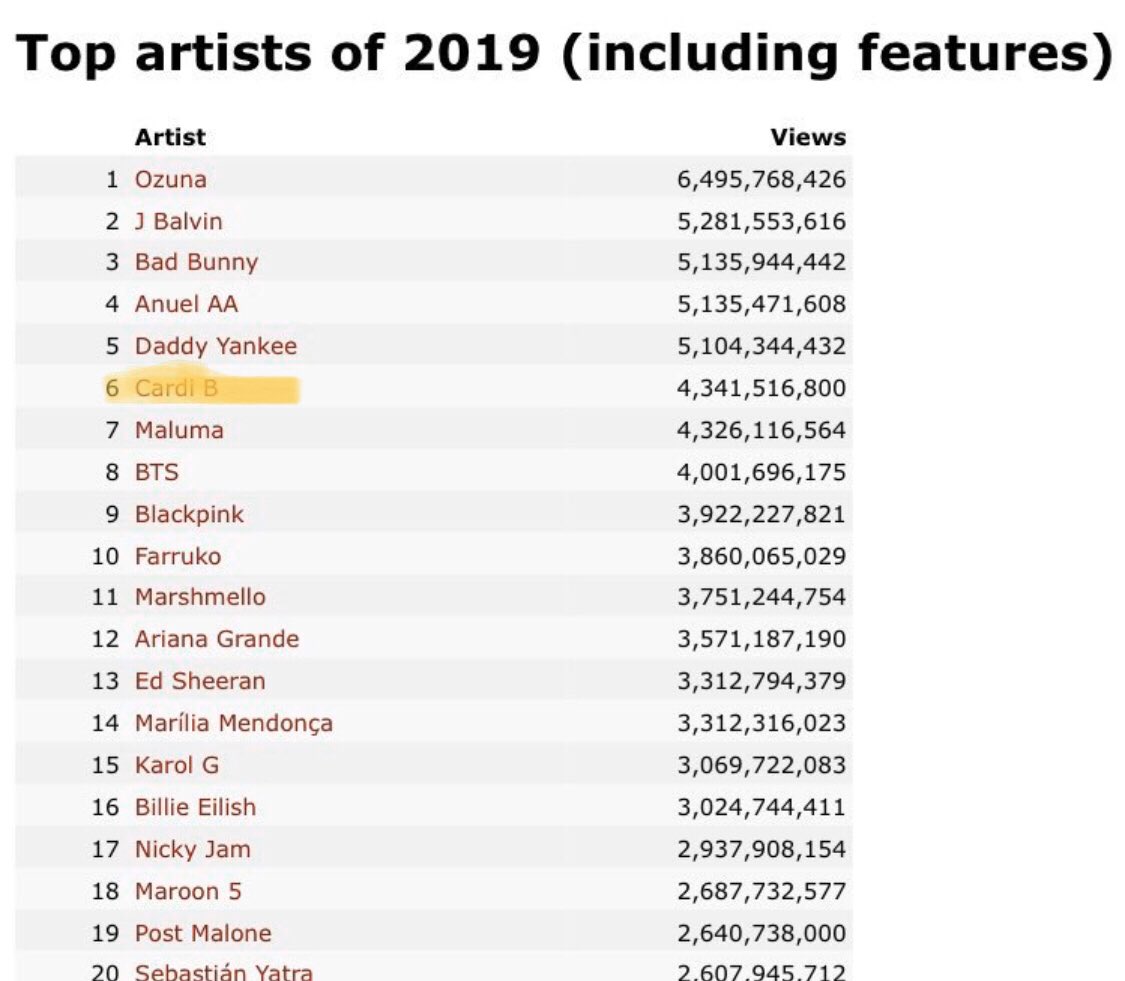
Task: Open the Marshmello link
Action: (200, 597)
